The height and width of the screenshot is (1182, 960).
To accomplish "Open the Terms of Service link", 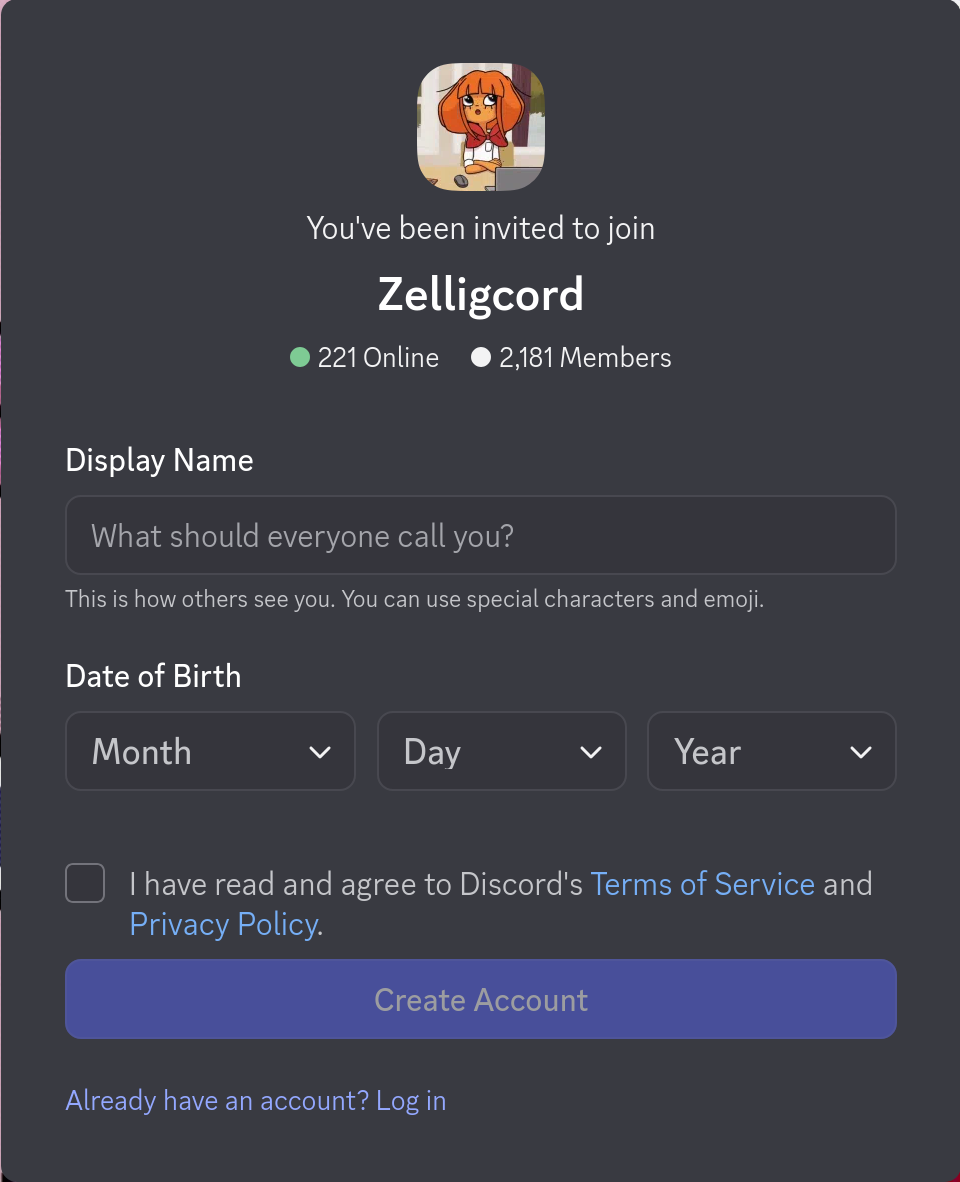I will 702,884.
